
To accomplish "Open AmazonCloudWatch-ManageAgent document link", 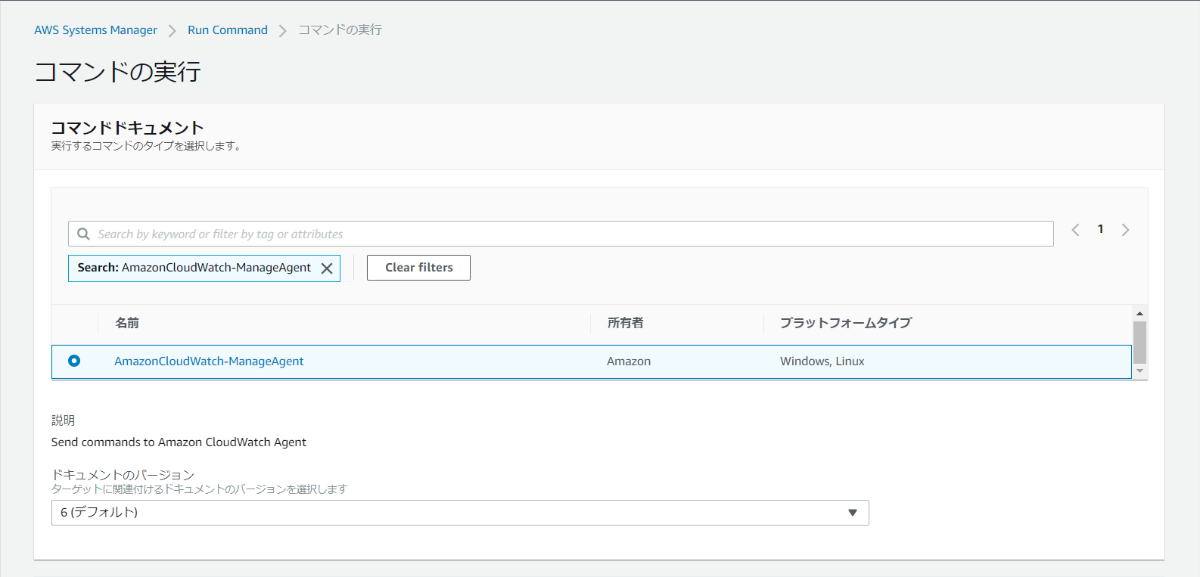I will (209, 361).
